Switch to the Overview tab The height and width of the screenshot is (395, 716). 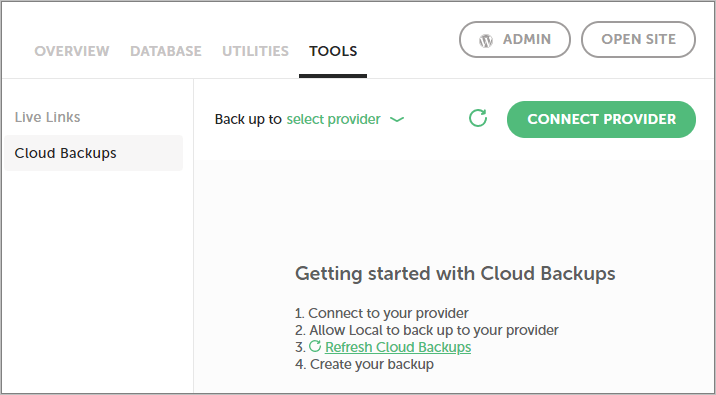(x=72, y=51)
